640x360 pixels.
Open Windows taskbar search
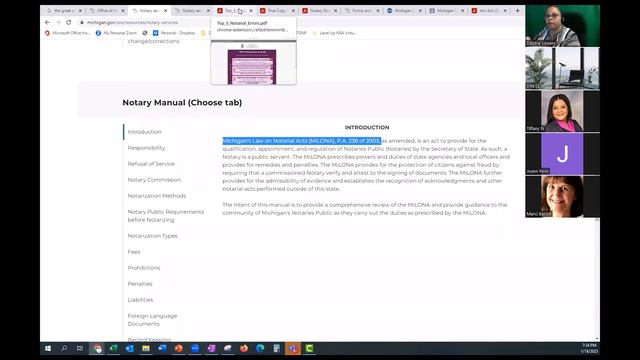[64, 348]
